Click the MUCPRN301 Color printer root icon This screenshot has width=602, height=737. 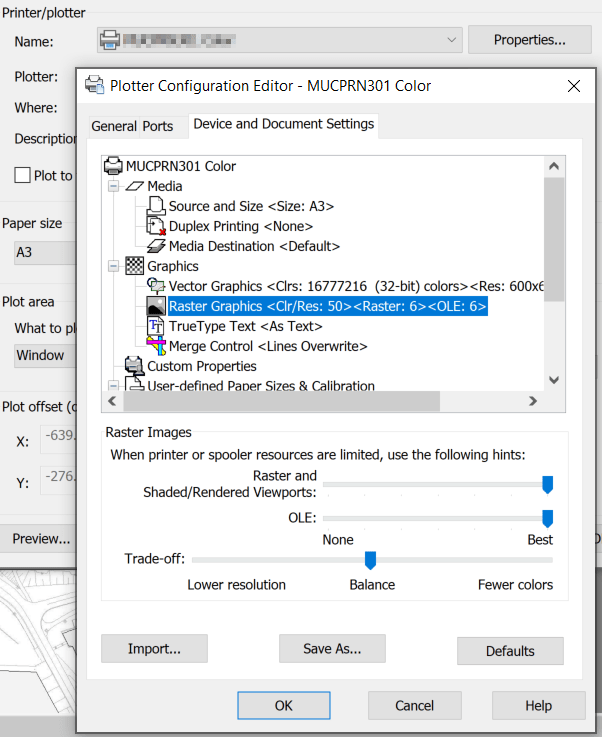coord(113,166)
